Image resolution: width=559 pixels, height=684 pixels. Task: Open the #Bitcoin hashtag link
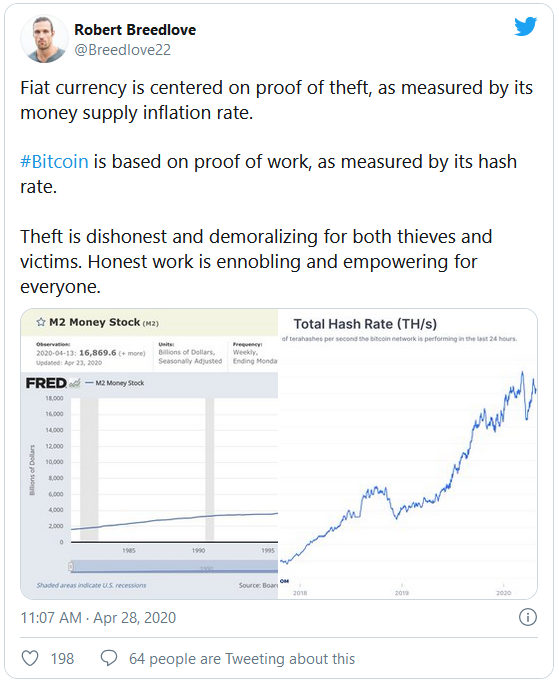55,161
